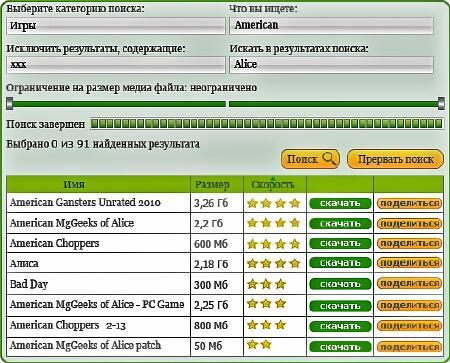This screenshot has width=450, height=363.
Task: Click the search-within-results field containing Alice
Action: click(331, 65)
